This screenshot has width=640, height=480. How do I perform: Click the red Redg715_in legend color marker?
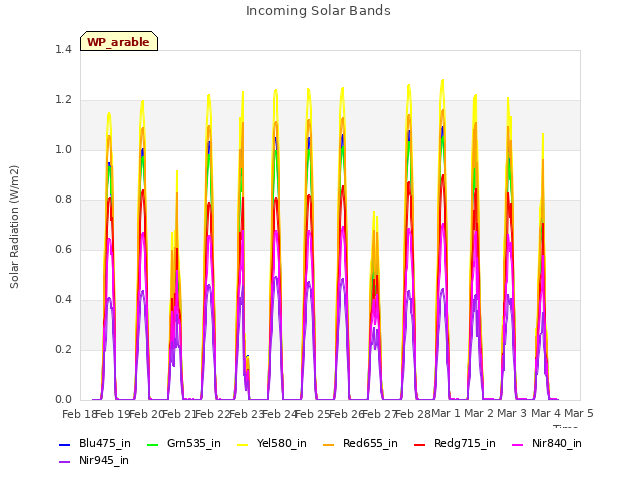point(420,444)
